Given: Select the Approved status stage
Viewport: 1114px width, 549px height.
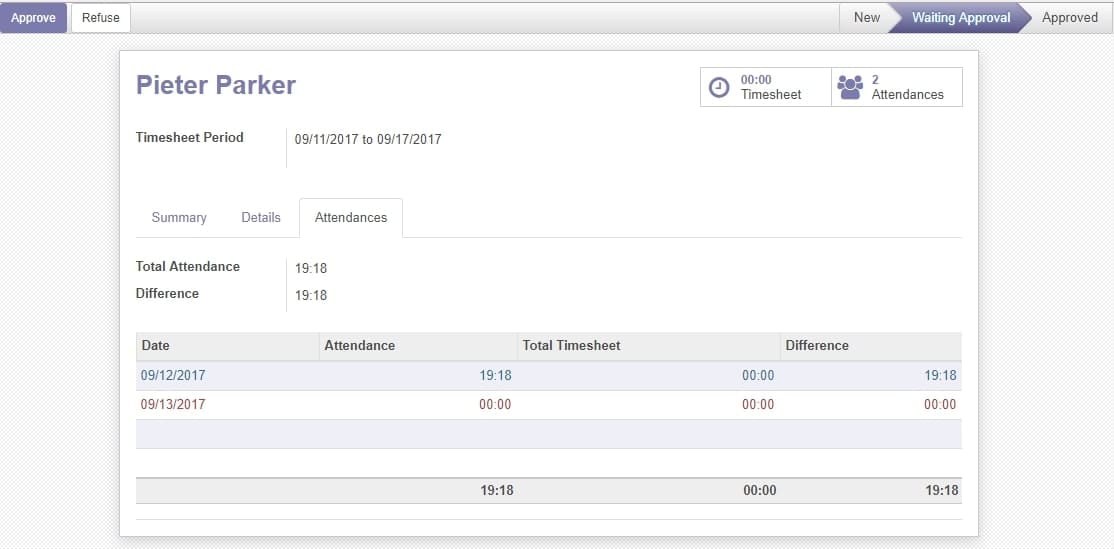Looking at the screenshot, I should coord(1069,18).
